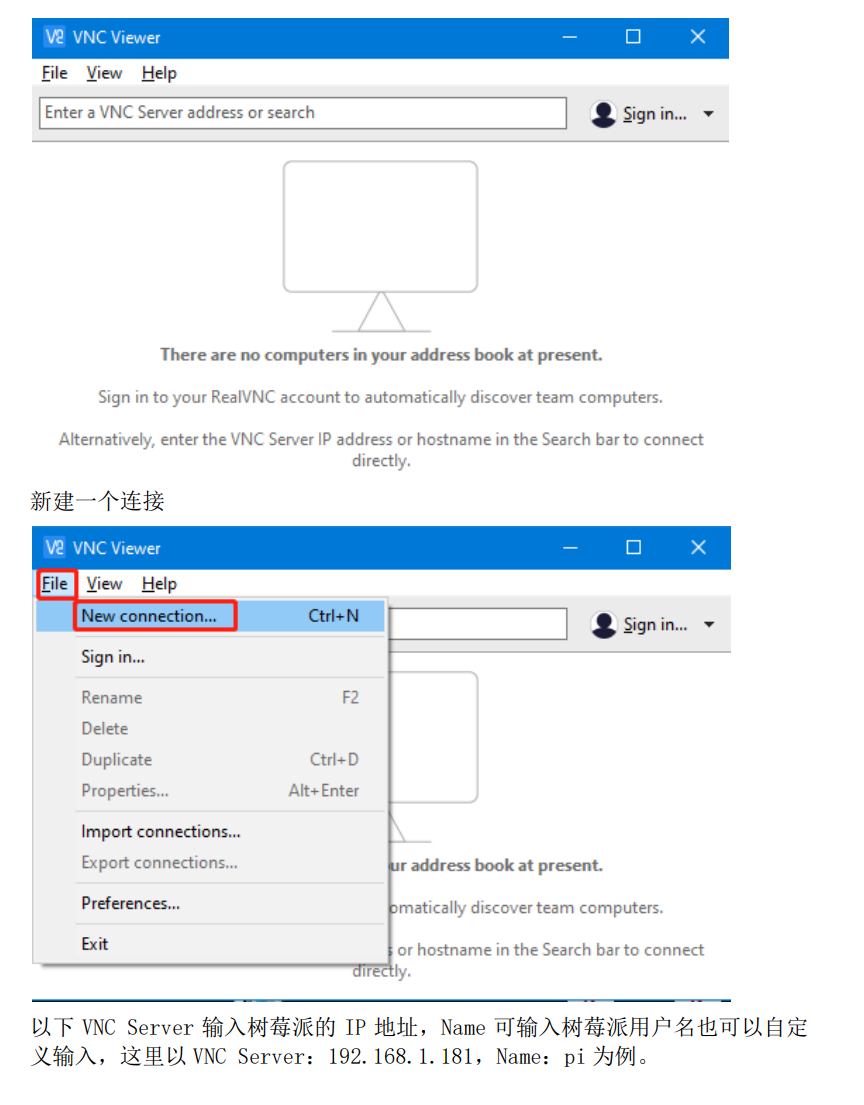Open Preferences... from File menu

tap(210, 903)
